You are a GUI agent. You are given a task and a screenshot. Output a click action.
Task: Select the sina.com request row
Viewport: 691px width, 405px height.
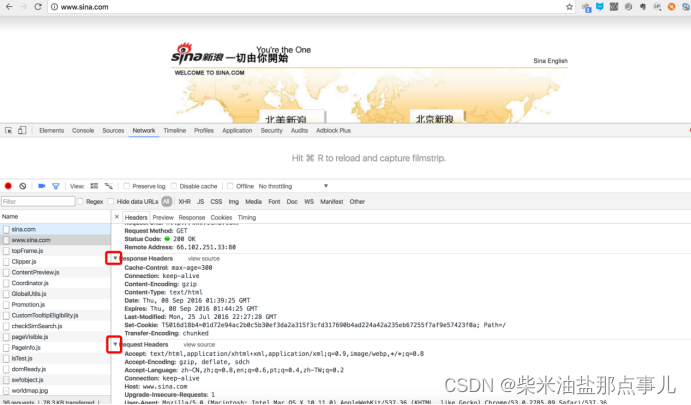55,229
